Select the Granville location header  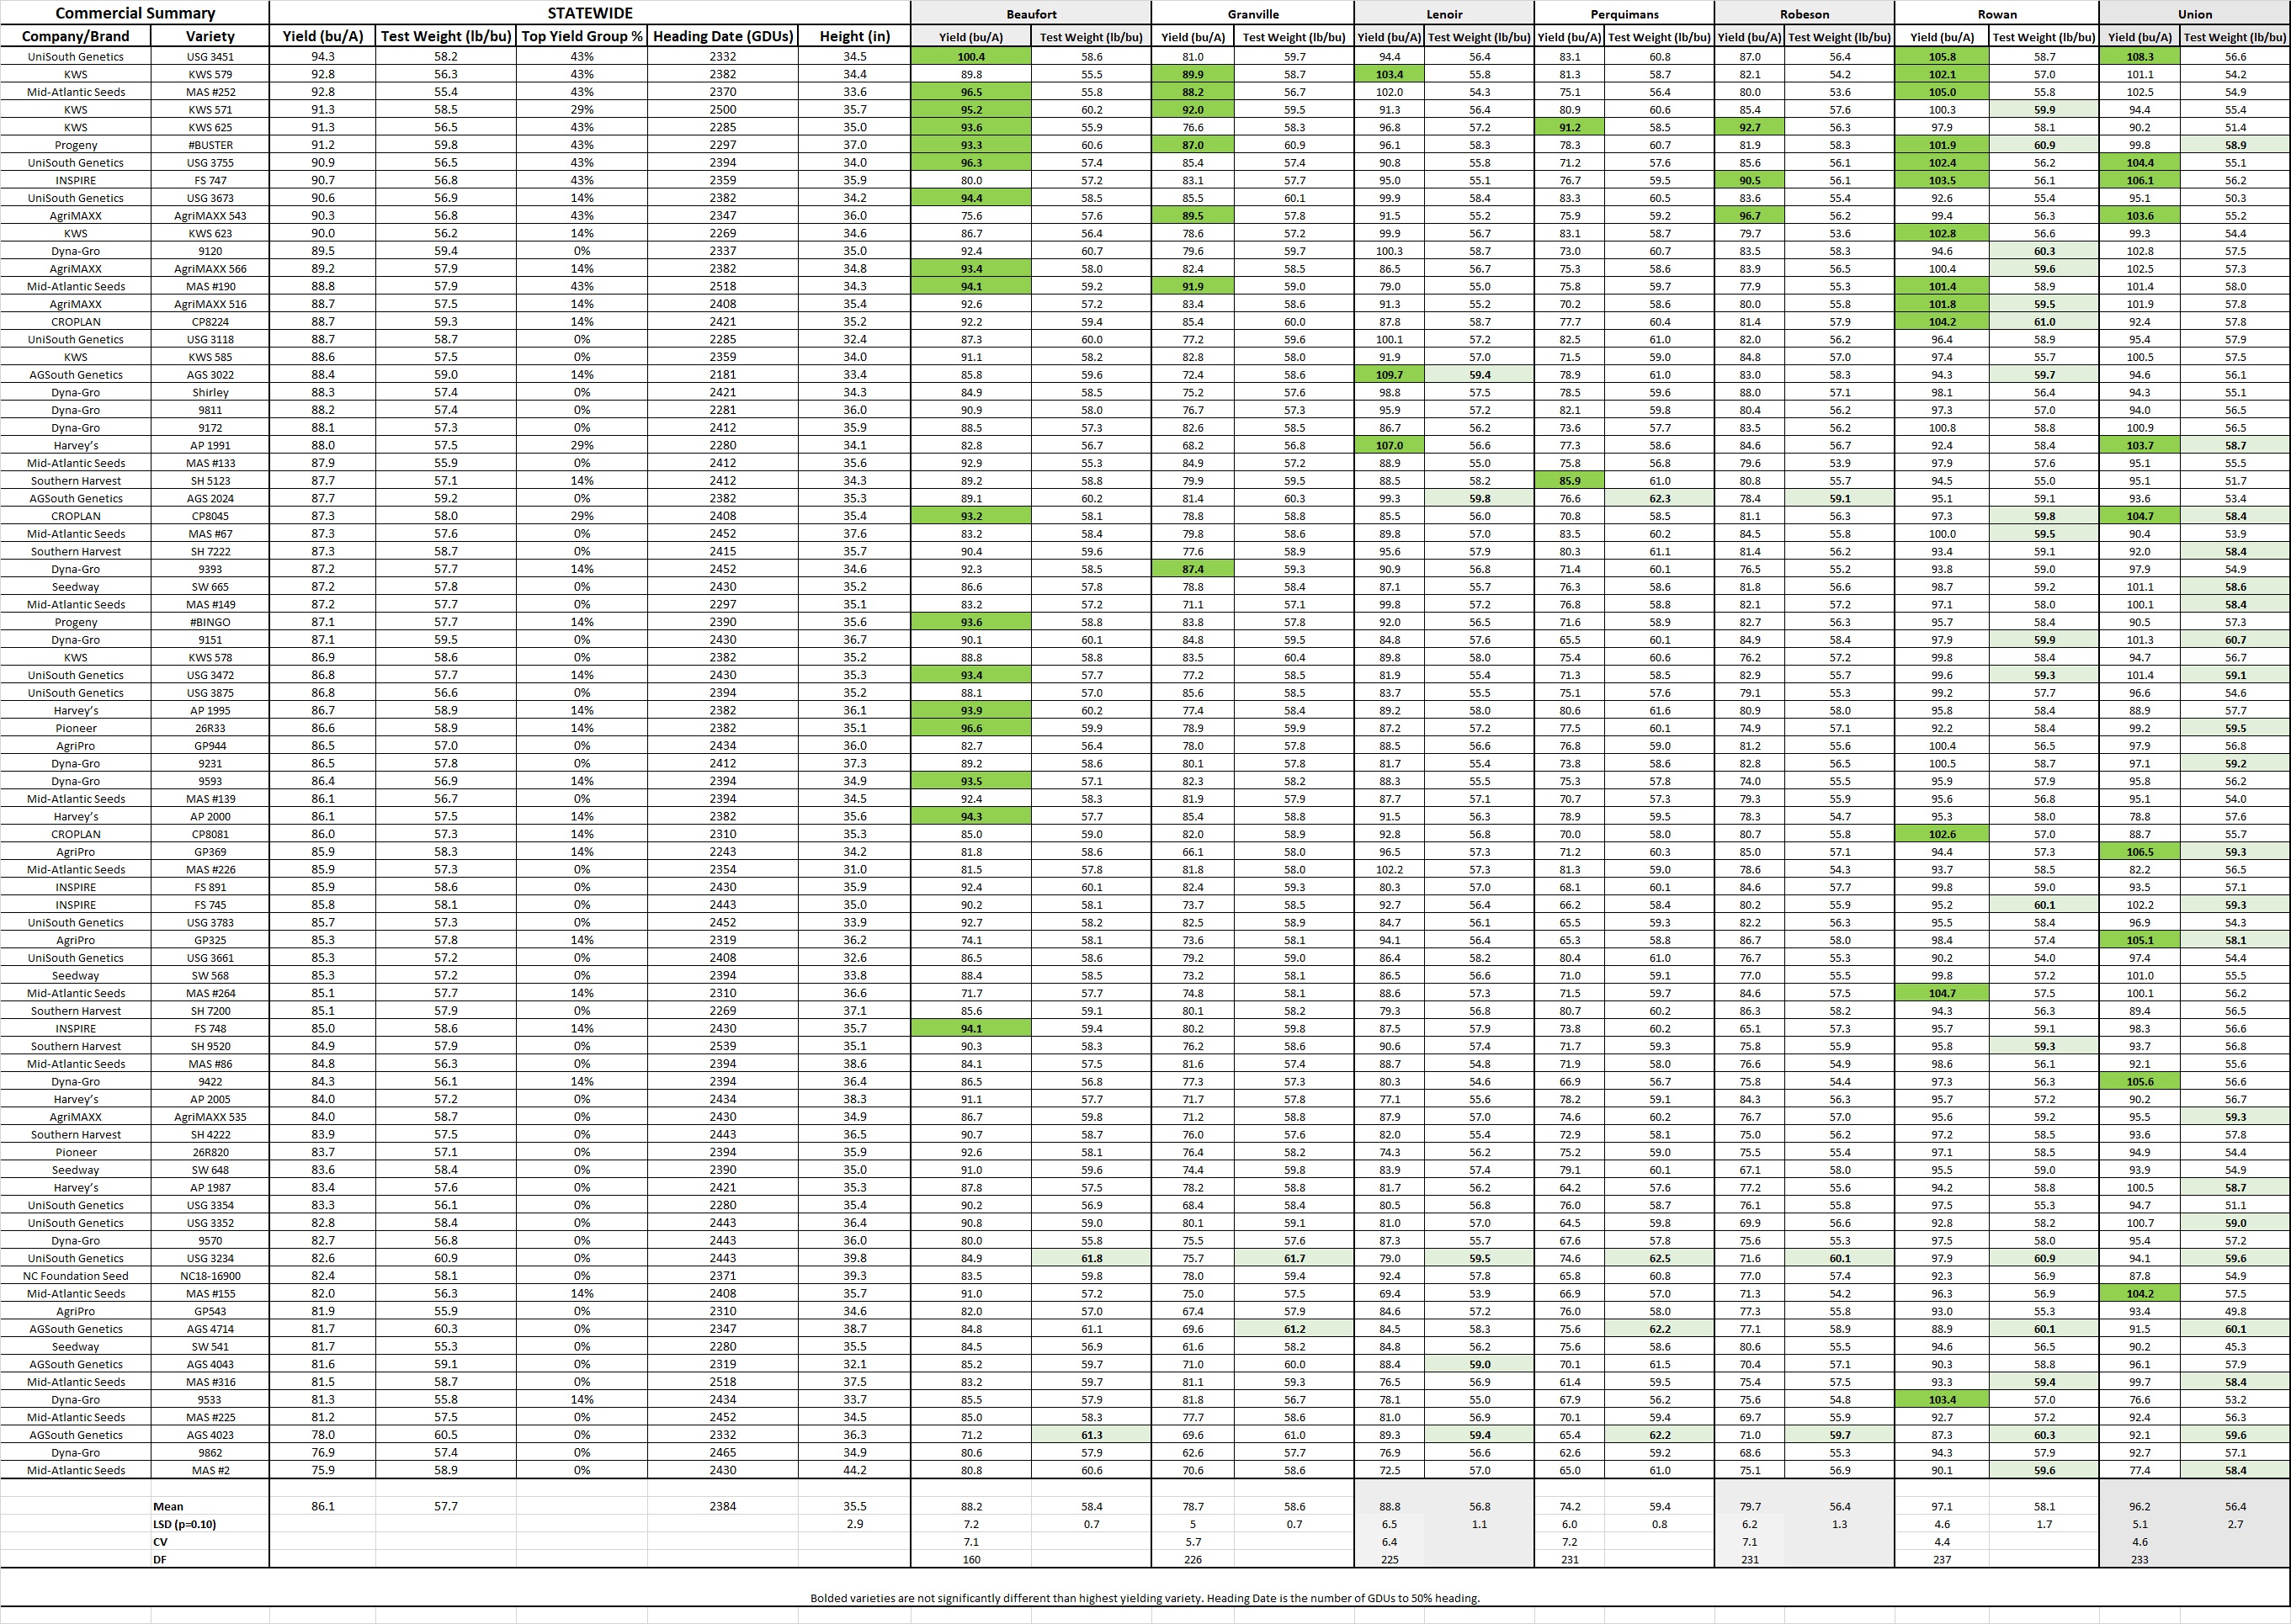(1253, 14)
